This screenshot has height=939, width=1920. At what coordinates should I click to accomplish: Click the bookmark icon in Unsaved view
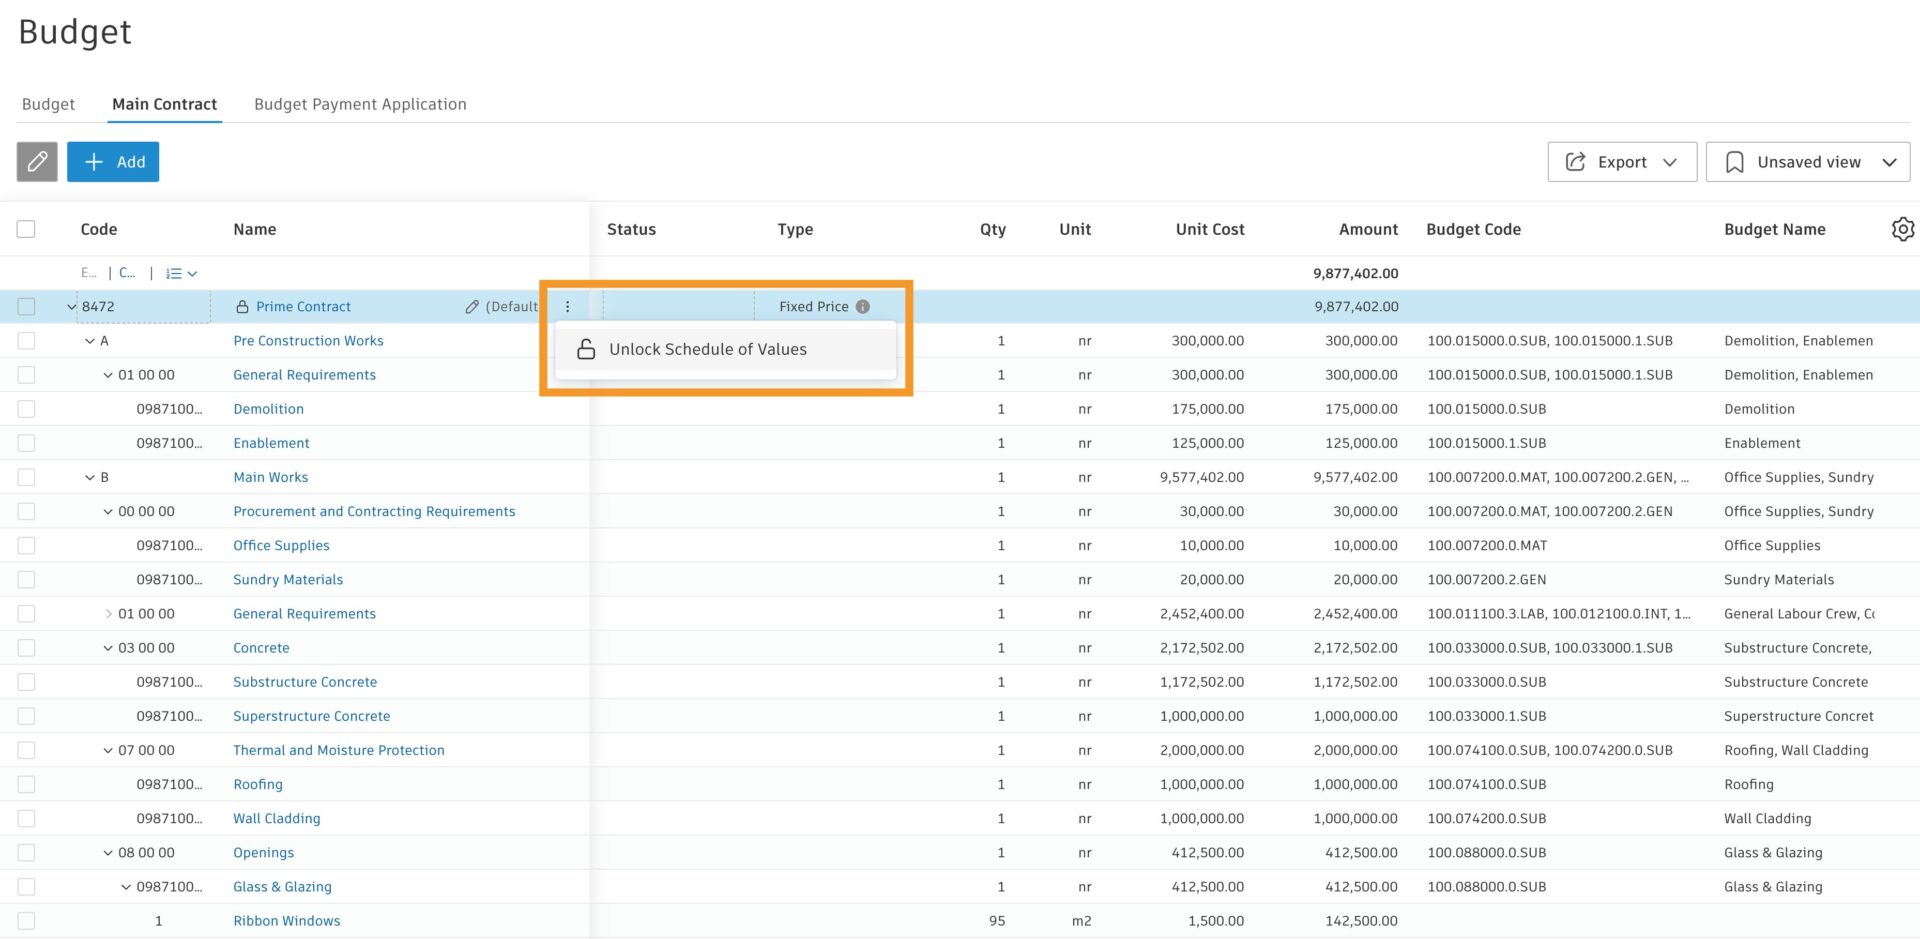[1734, 161]
